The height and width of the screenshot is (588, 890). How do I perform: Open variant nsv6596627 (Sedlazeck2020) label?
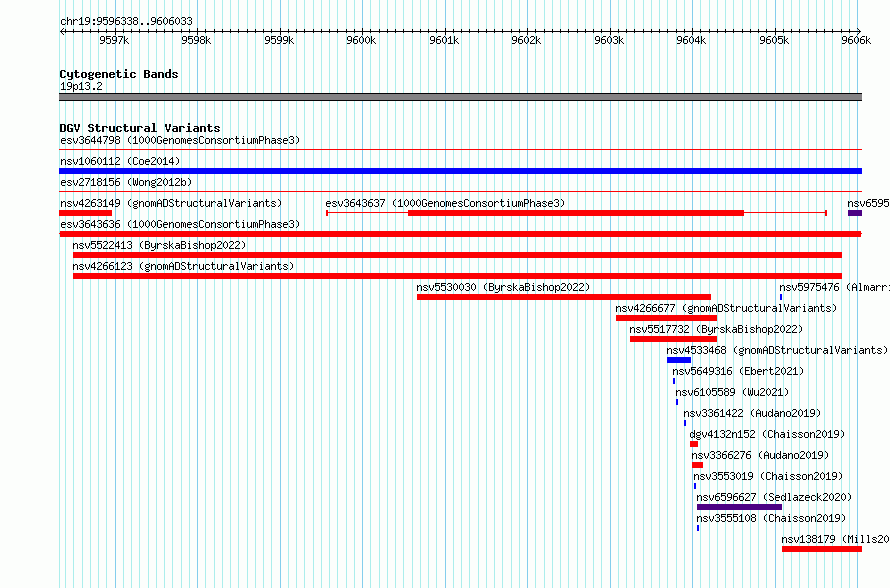pos(774,497)
